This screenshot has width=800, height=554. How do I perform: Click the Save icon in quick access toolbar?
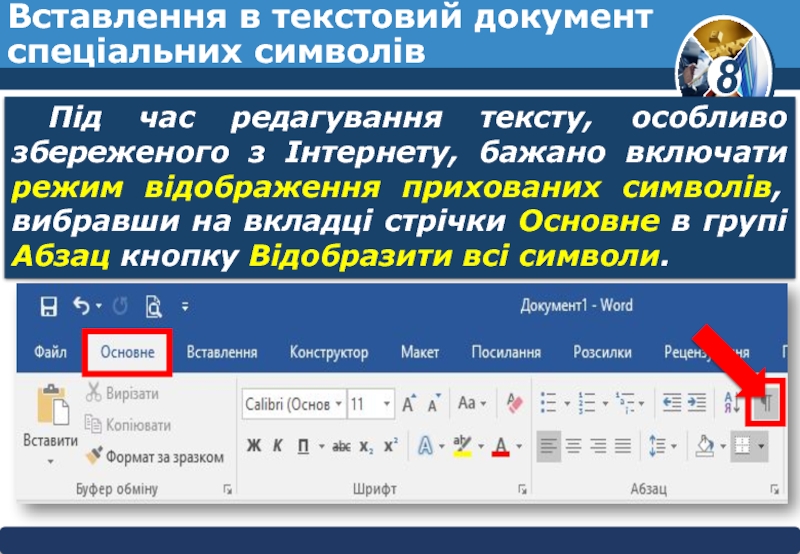click(48, 306)
